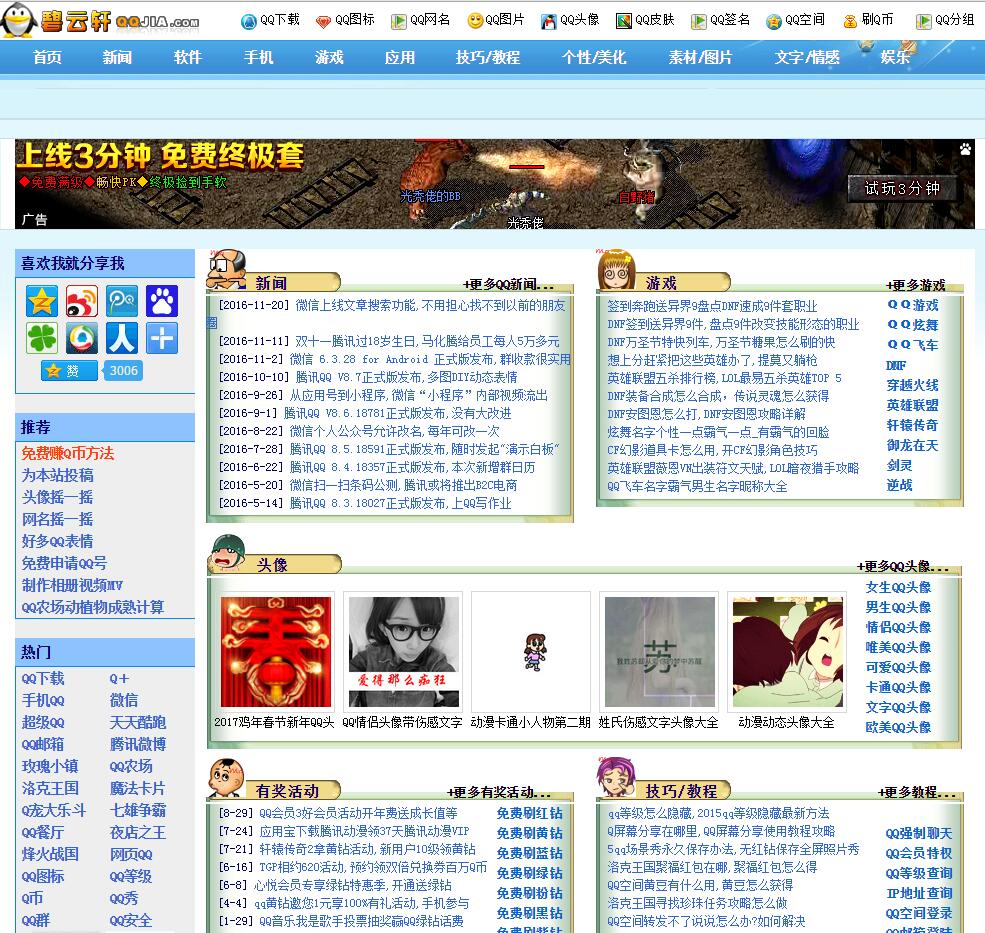Viewport: 985px width, 933px height.
Task: Open the 游戏 navigation tab
Action: click(x=329, y=57)
